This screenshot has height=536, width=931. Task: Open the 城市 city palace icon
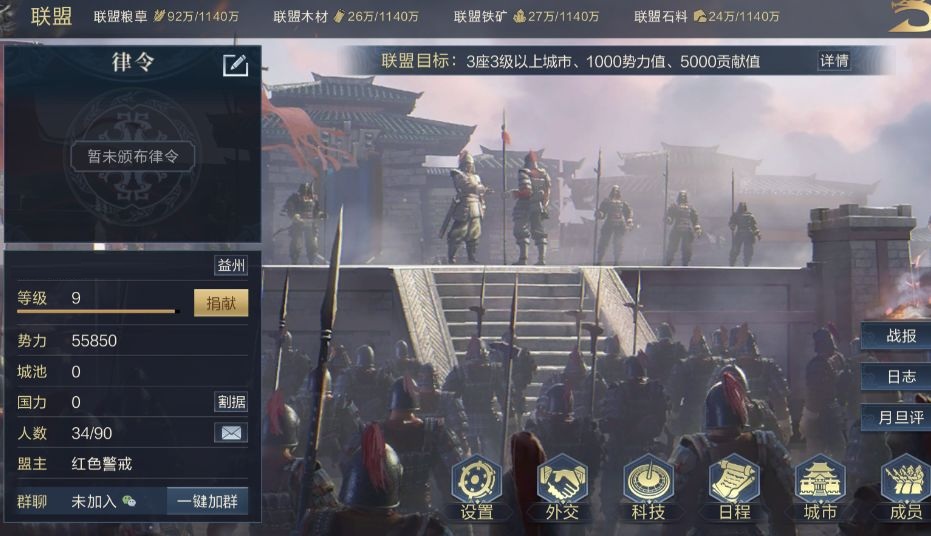pos(820,488)
